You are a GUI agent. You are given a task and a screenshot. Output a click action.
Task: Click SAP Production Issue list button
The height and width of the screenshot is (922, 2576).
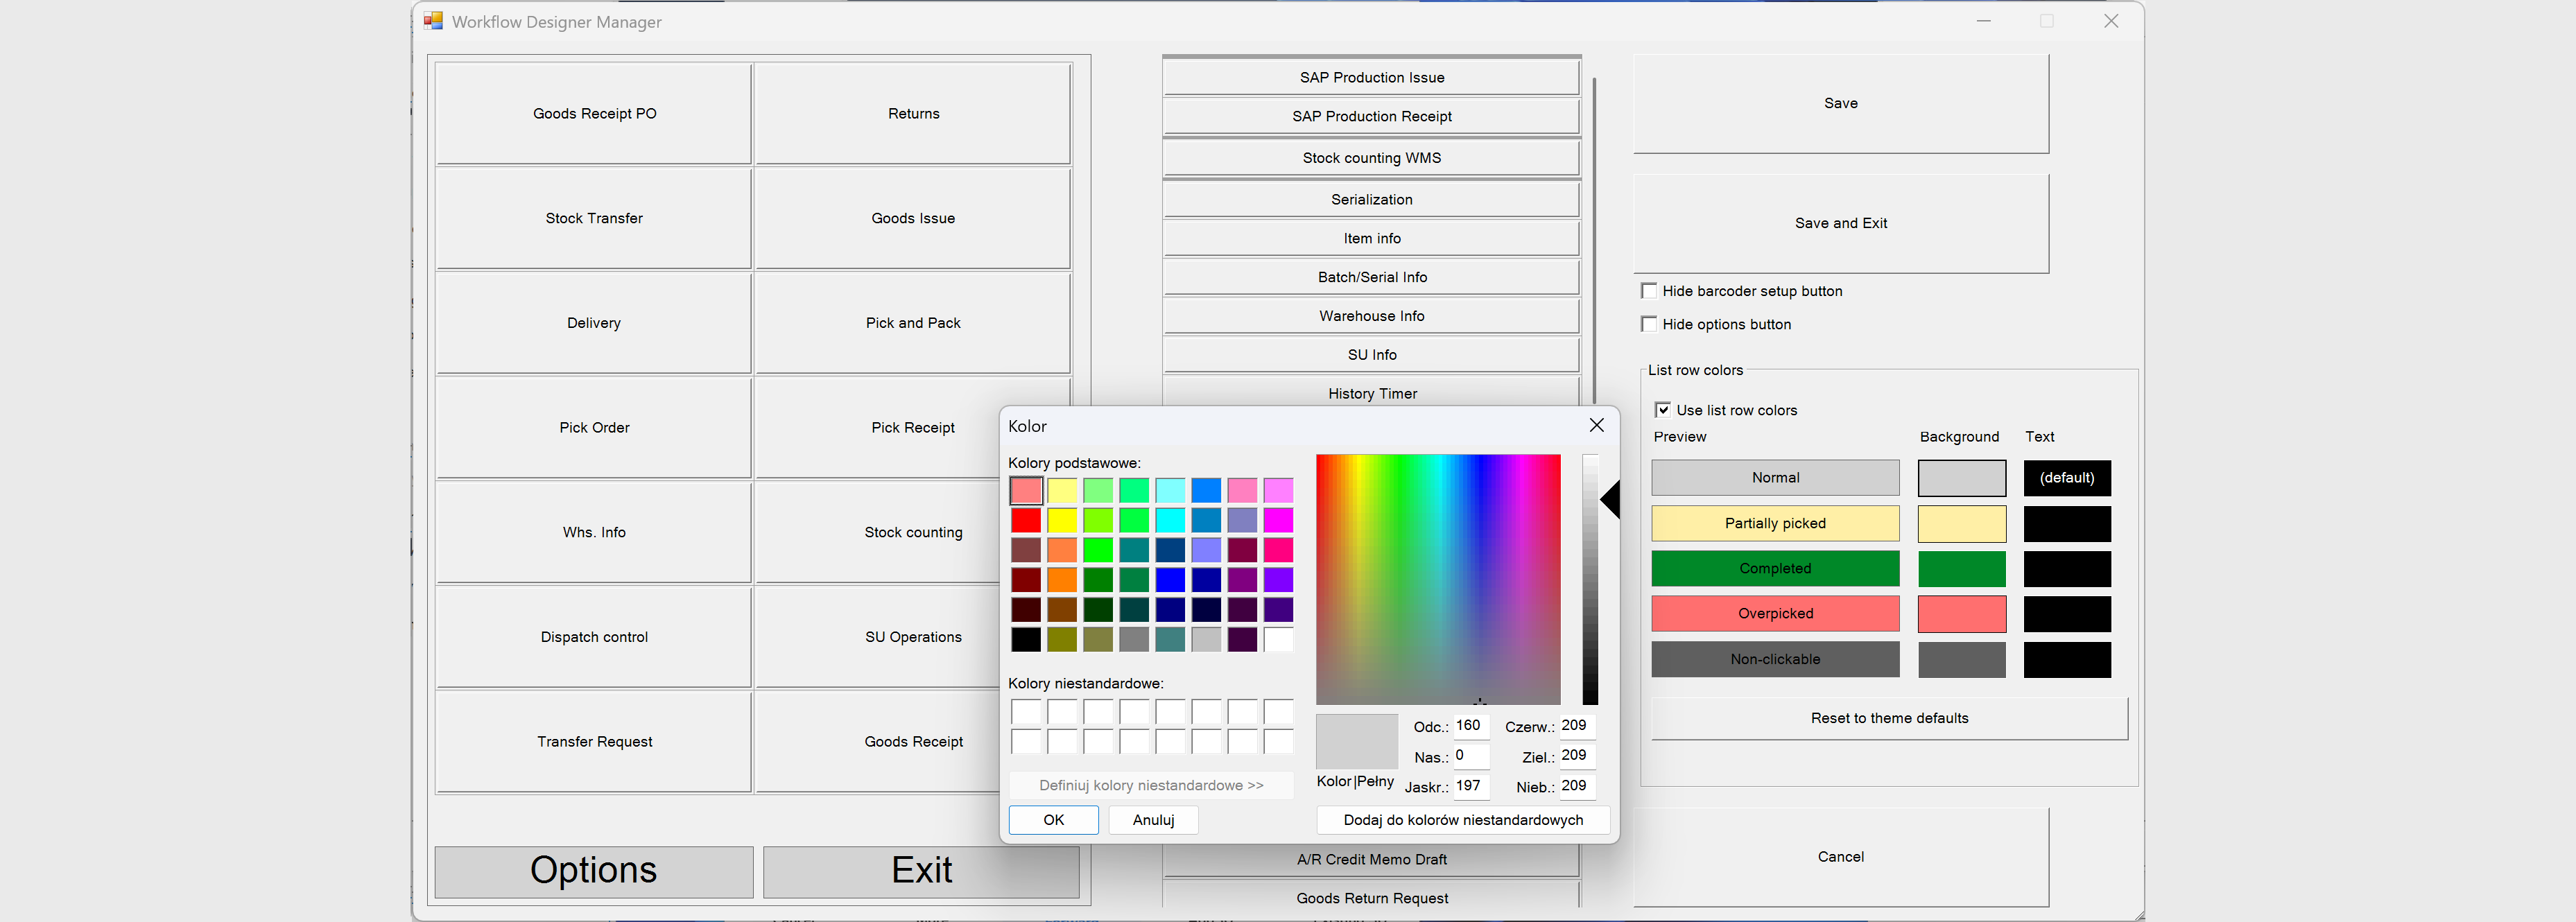pyautogui.click(x=1372, y=78)
